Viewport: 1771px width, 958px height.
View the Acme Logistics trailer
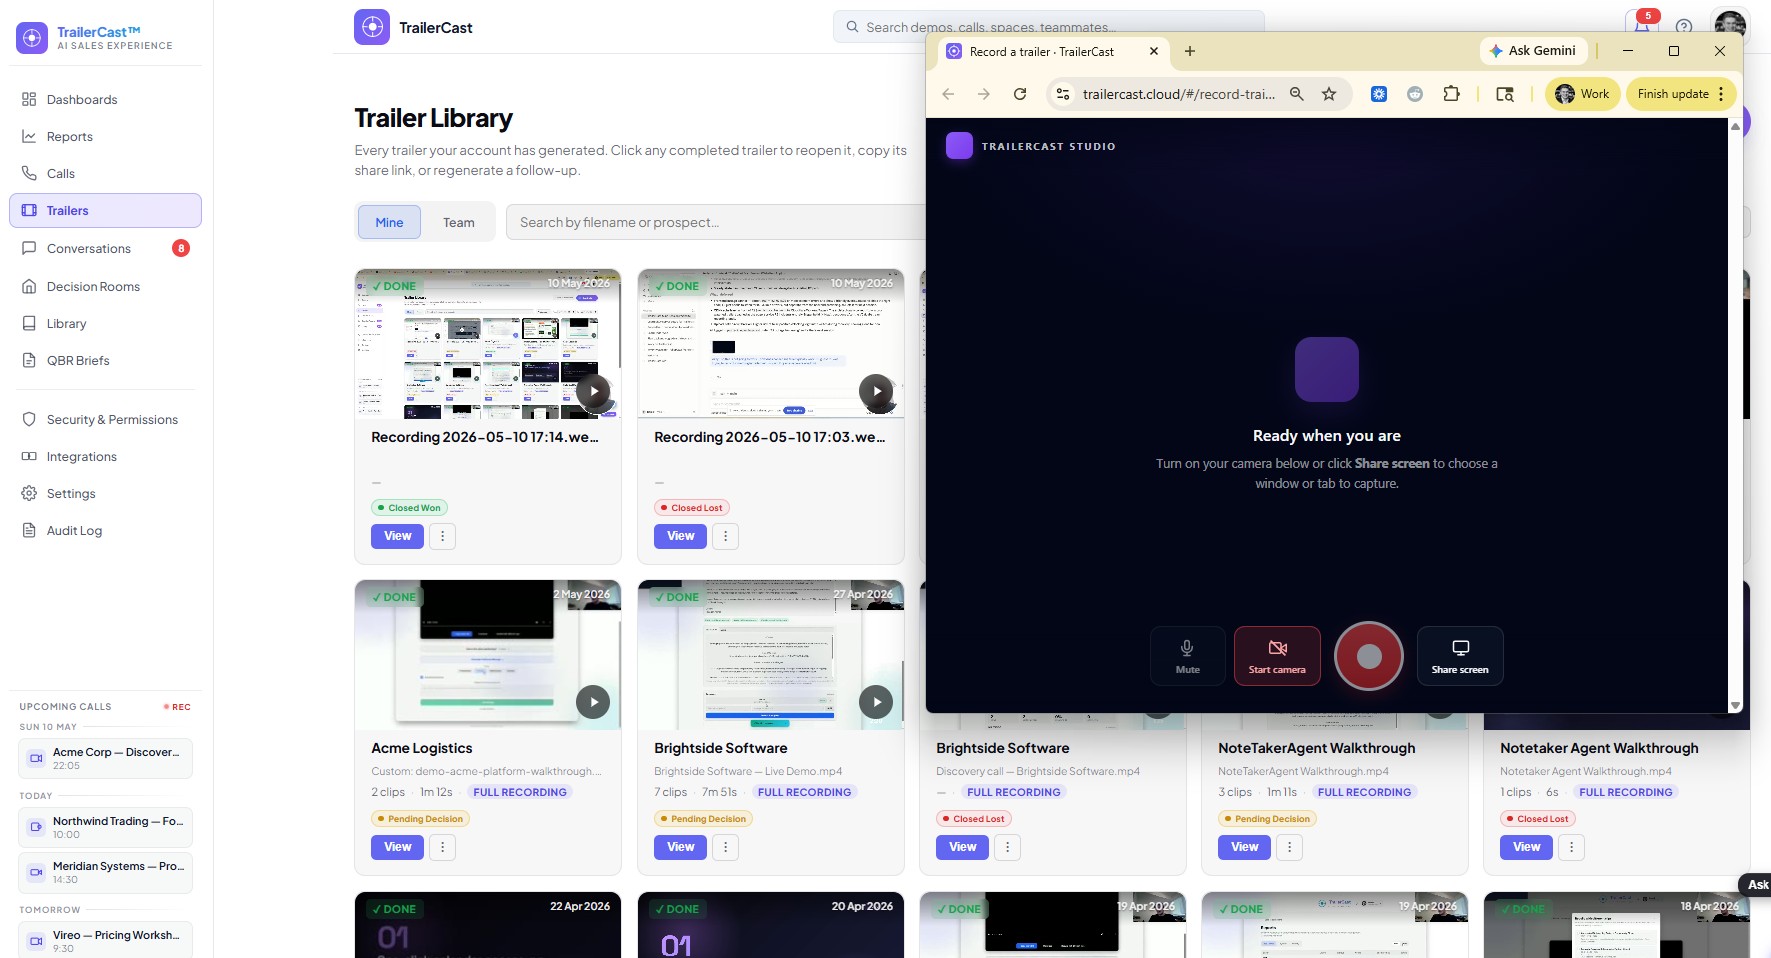pos(398,847)
